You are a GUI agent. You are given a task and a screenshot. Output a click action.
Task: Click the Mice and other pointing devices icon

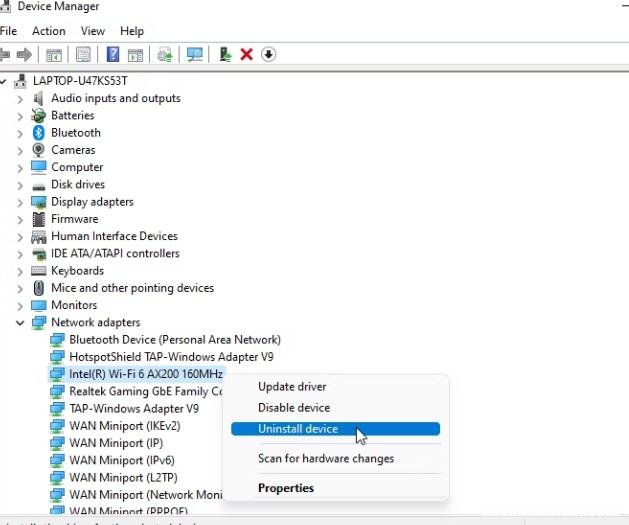pyautogui.click(x=39, y=288)
